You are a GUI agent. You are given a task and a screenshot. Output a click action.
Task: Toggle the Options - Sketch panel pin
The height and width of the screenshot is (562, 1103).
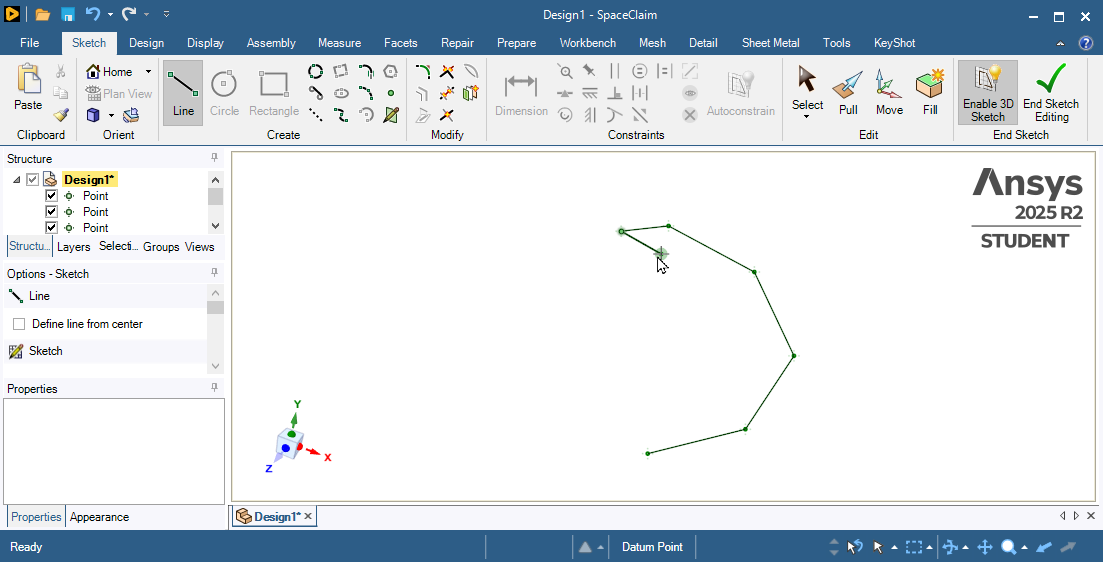[214, 273]
